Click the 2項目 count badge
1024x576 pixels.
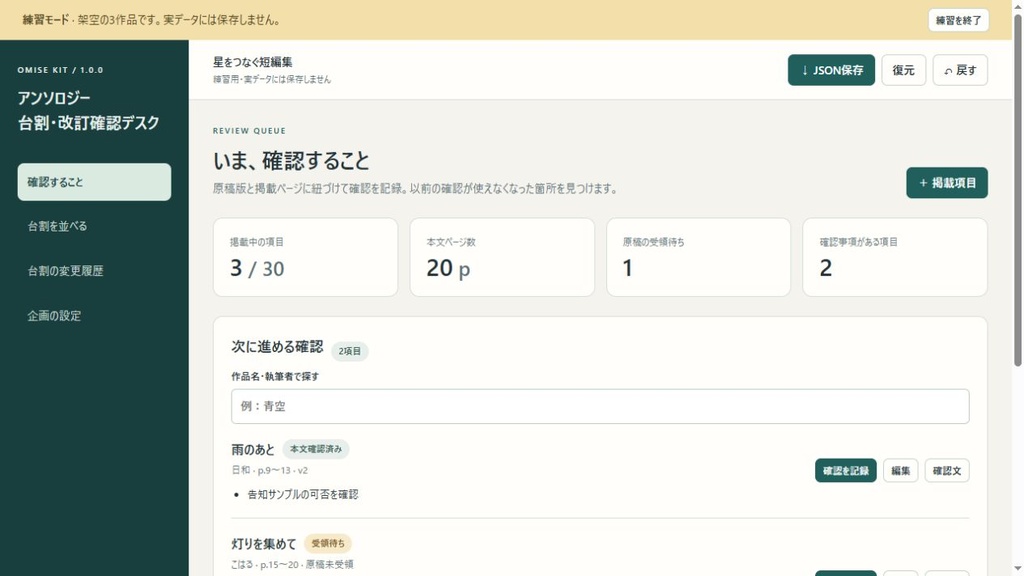point(349,351)
